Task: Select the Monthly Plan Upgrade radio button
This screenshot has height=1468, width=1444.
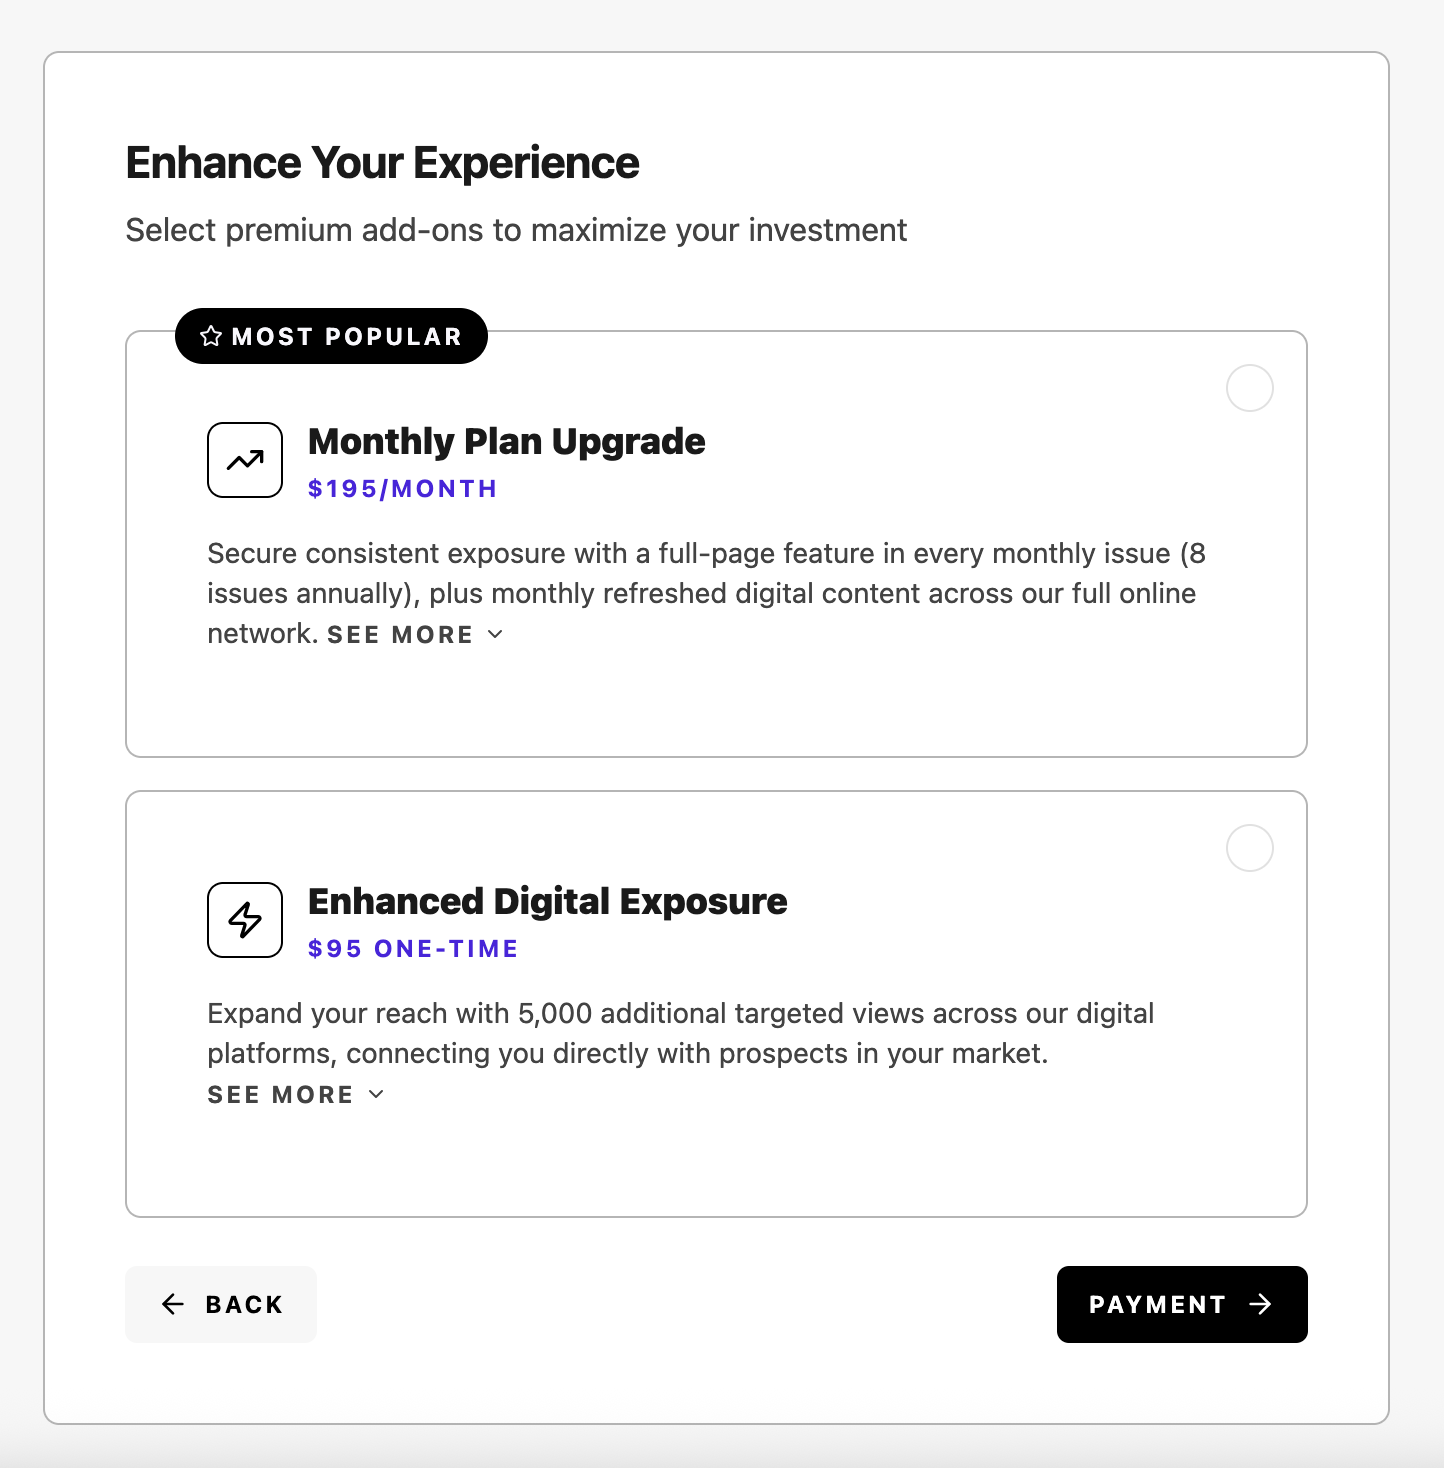Action: click(1249, 388)
